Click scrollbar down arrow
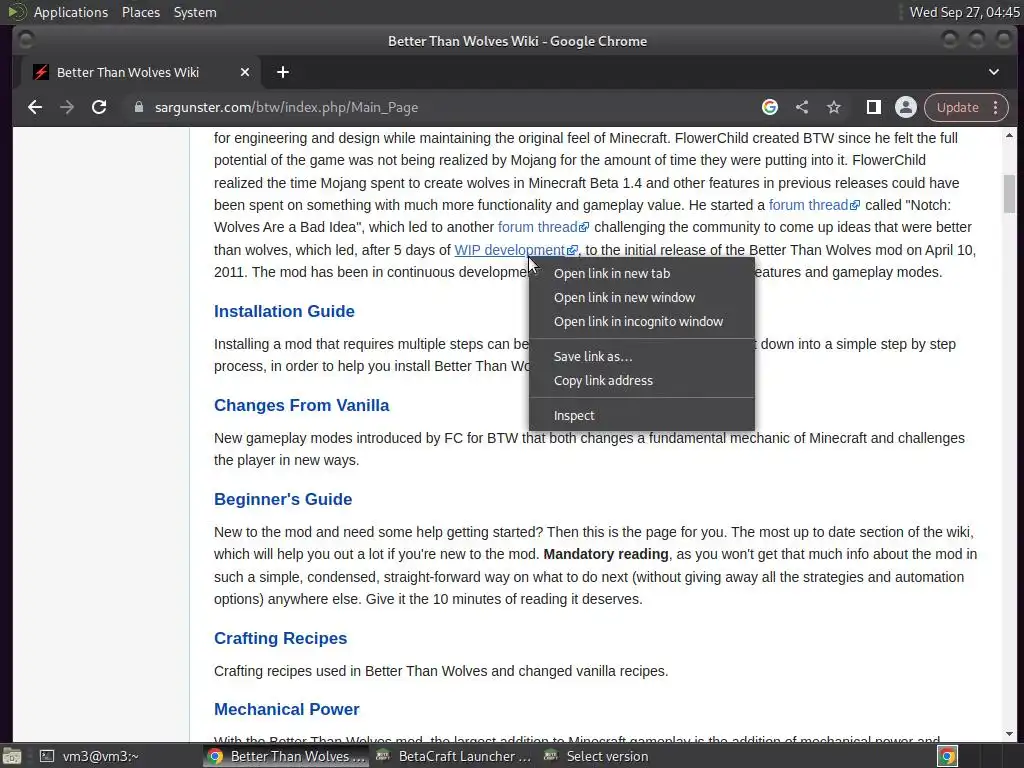The height and width of the screenshot is (768, 1024). tap(1010, 735)
